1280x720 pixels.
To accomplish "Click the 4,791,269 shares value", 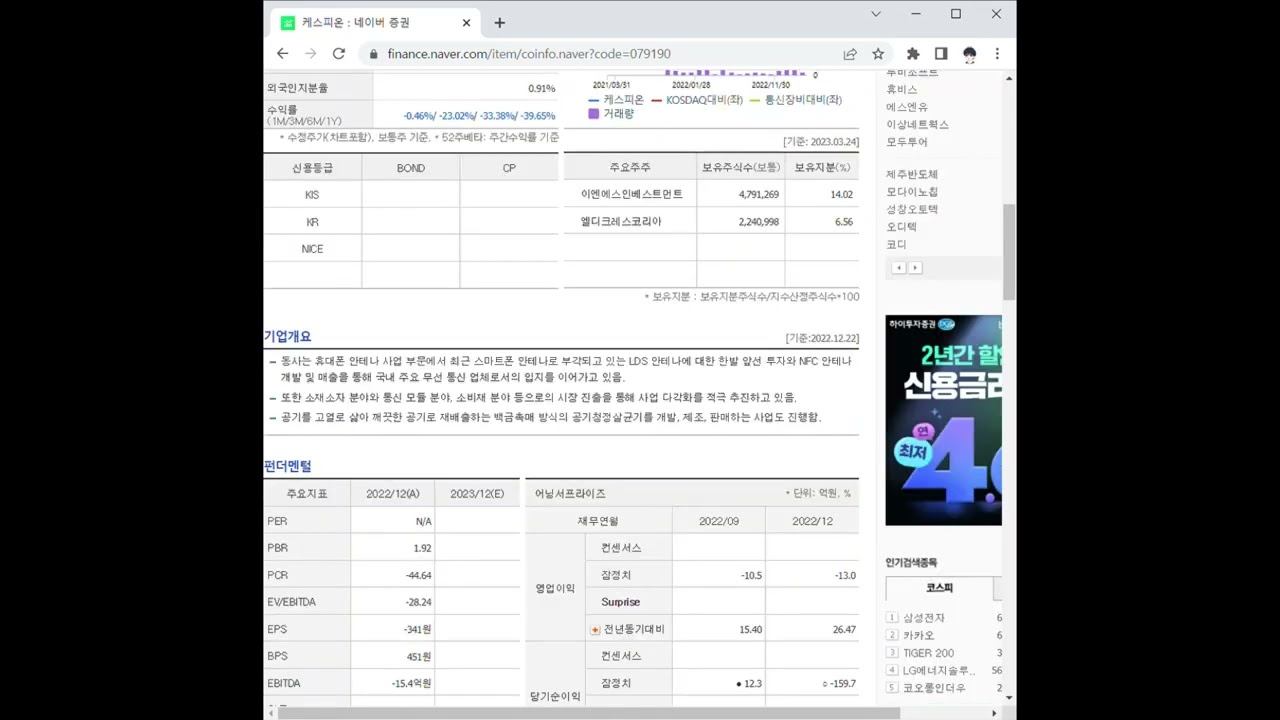I will 758,195.
